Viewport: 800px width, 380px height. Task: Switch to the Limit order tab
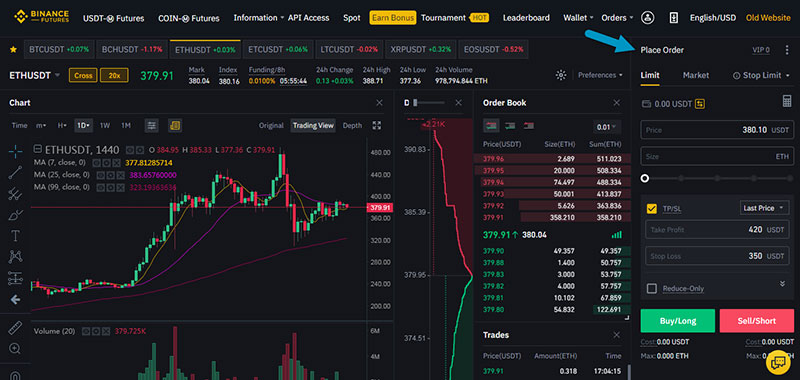pos(650,75)
